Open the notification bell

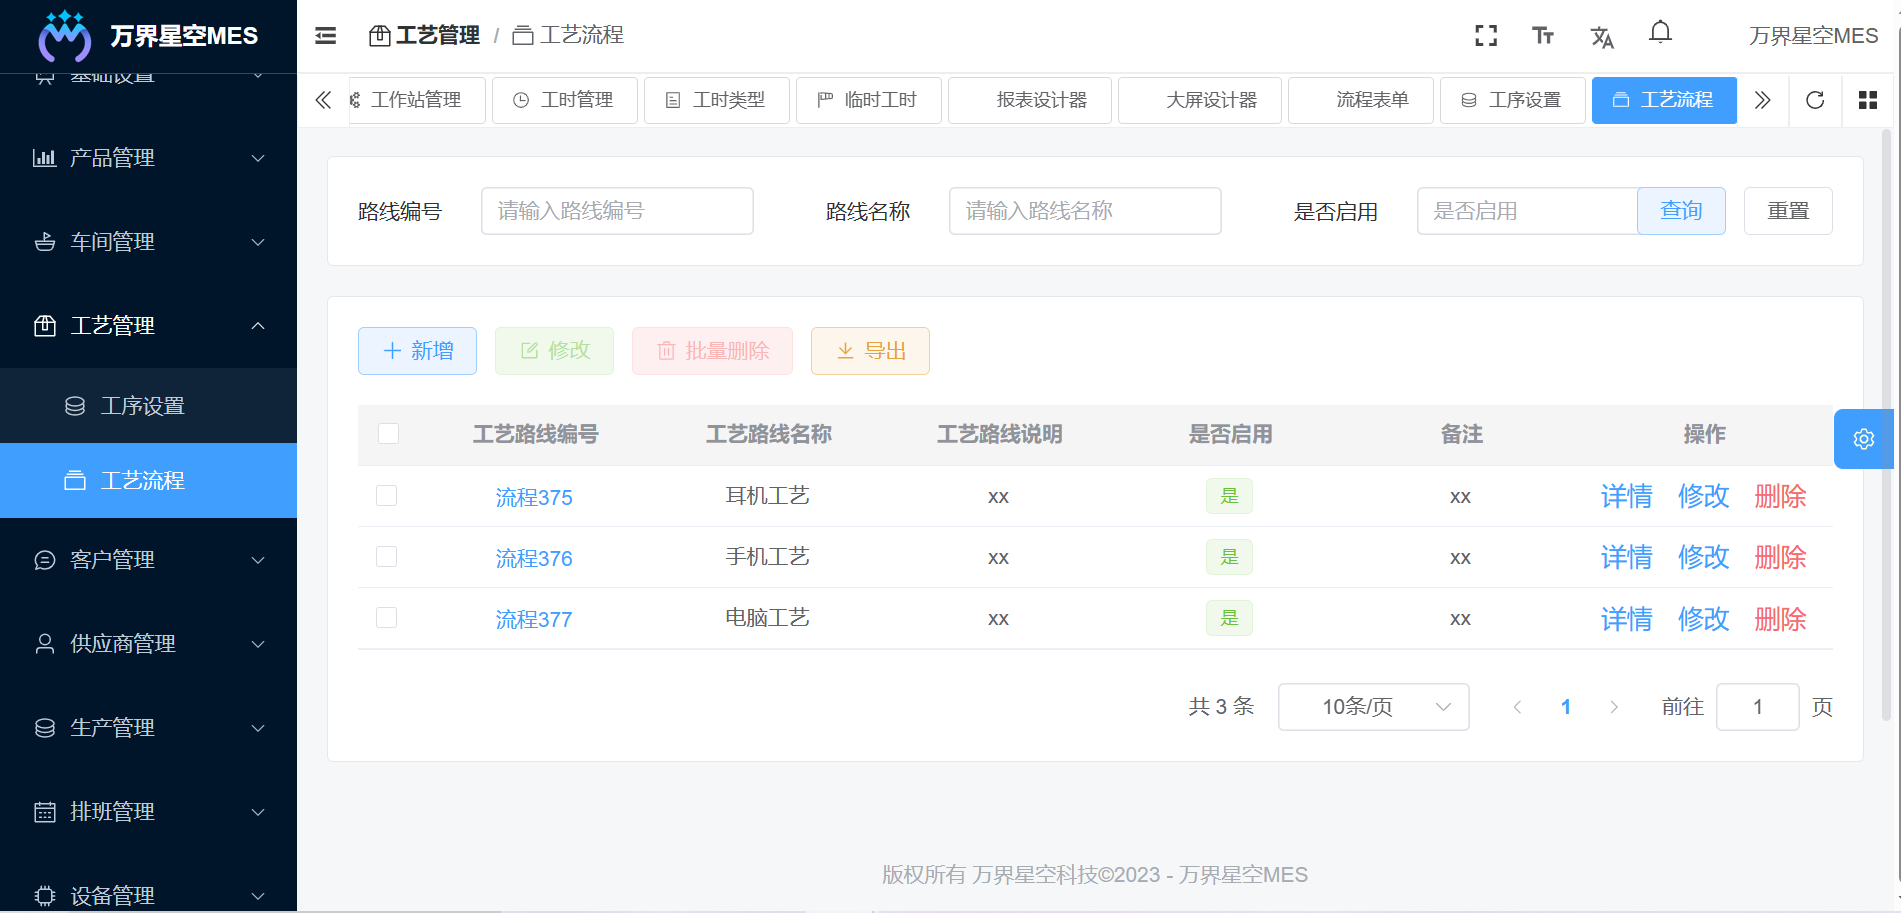tap(1660, 33)
